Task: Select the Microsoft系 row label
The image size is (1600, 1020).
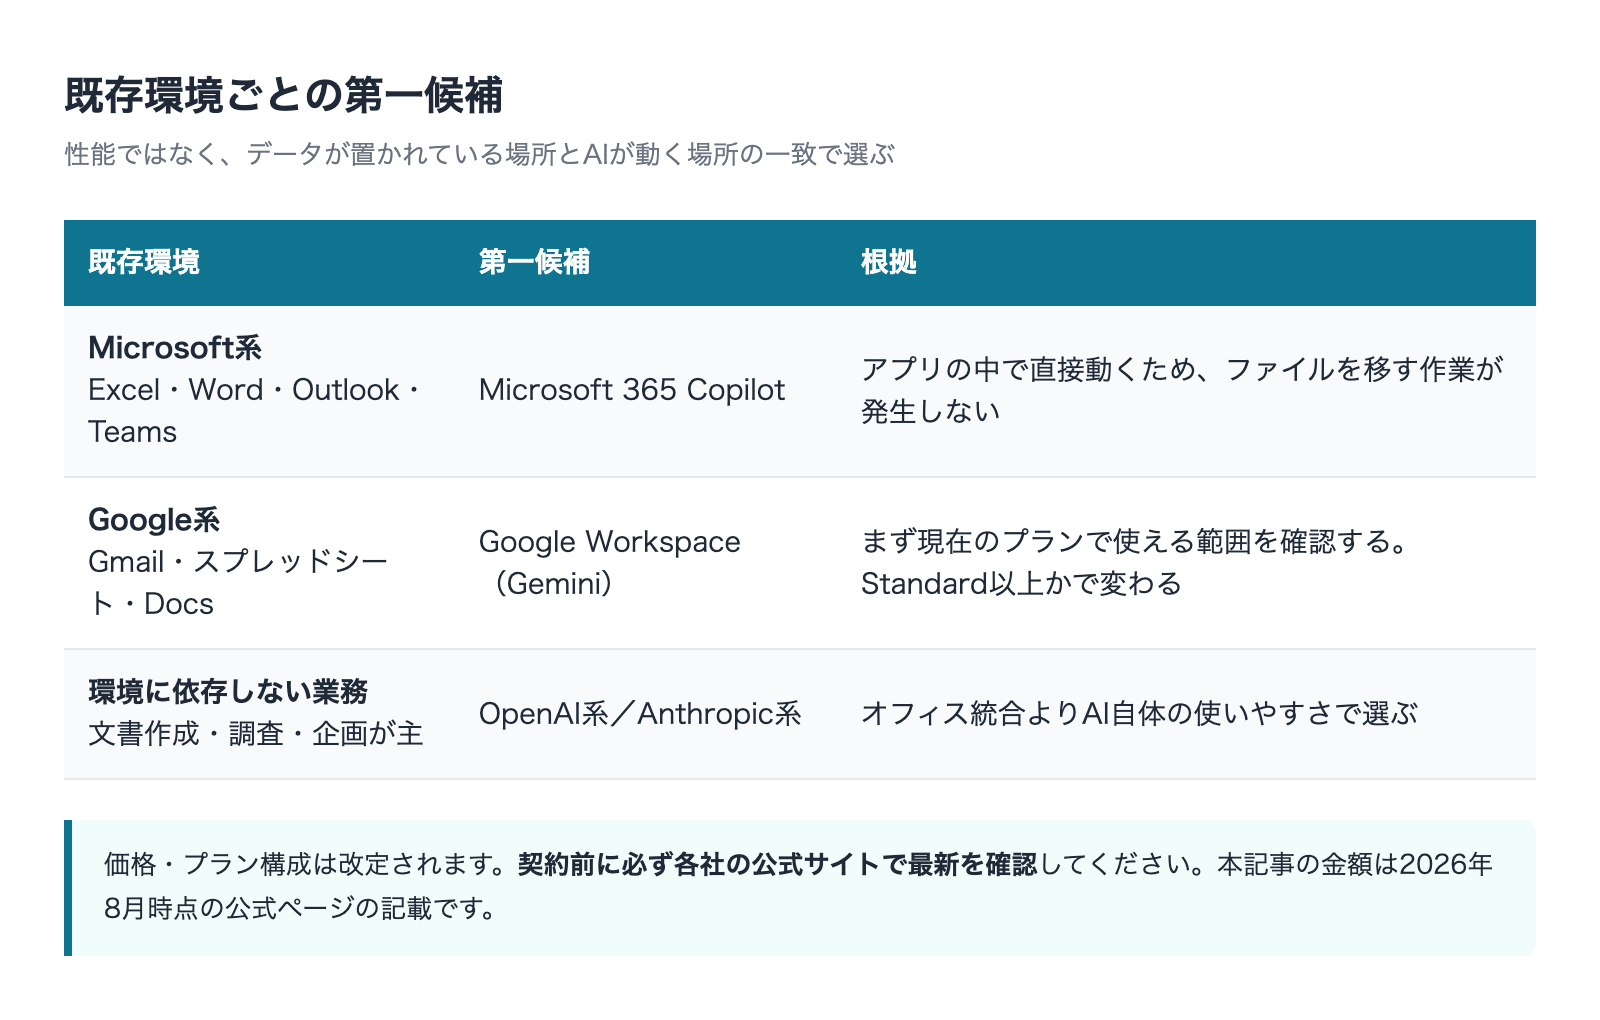Action: click(175, 348)
